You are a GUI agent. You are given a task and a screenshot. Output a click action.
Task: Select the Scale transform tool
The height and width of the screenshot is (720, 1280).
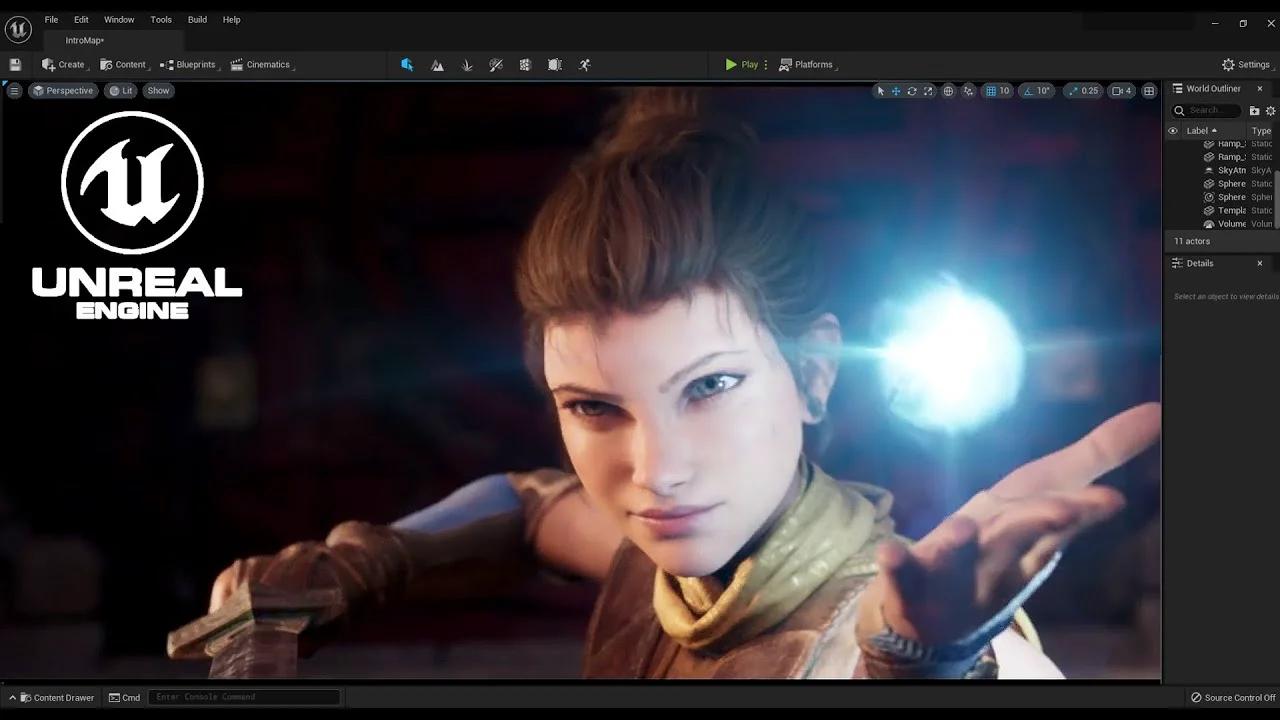click(x=928, y=90)
